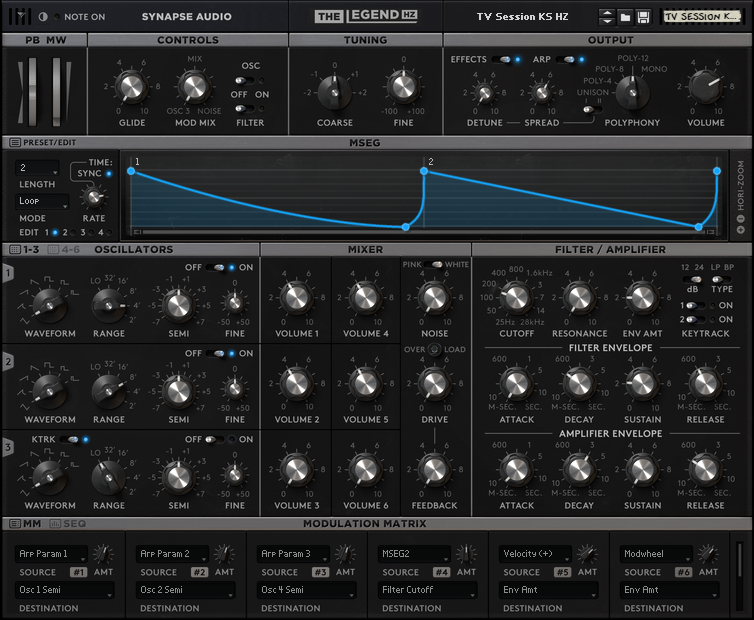This screenshot has width=754, height=620.
Task: Toggle oscillator 2 OFF/ON switch
Action: click(214, 353)
